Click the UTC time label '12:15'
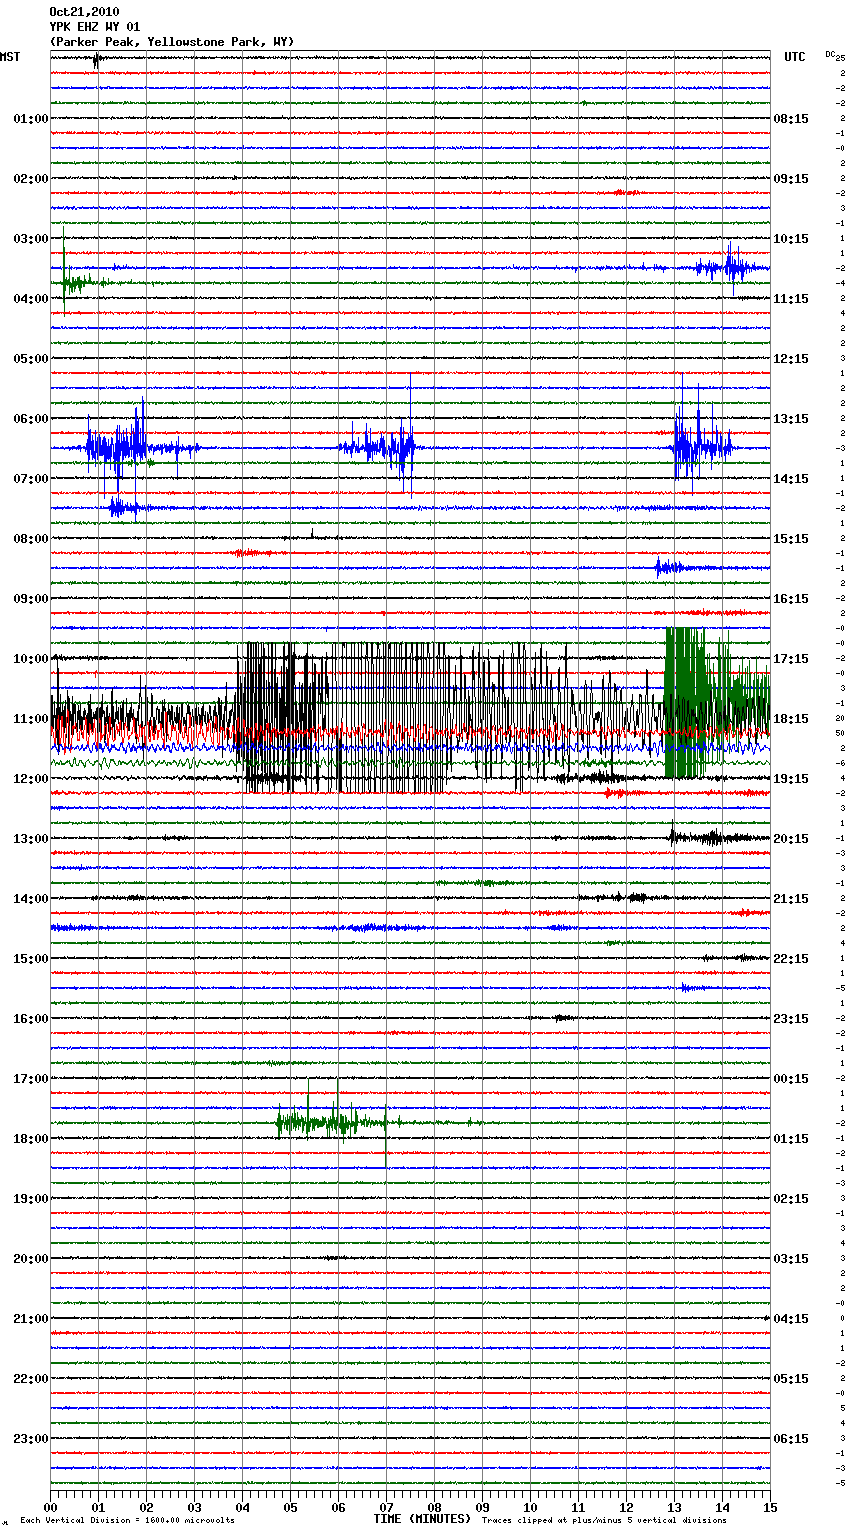This screenshot has width=850, height=1534. 791,359
